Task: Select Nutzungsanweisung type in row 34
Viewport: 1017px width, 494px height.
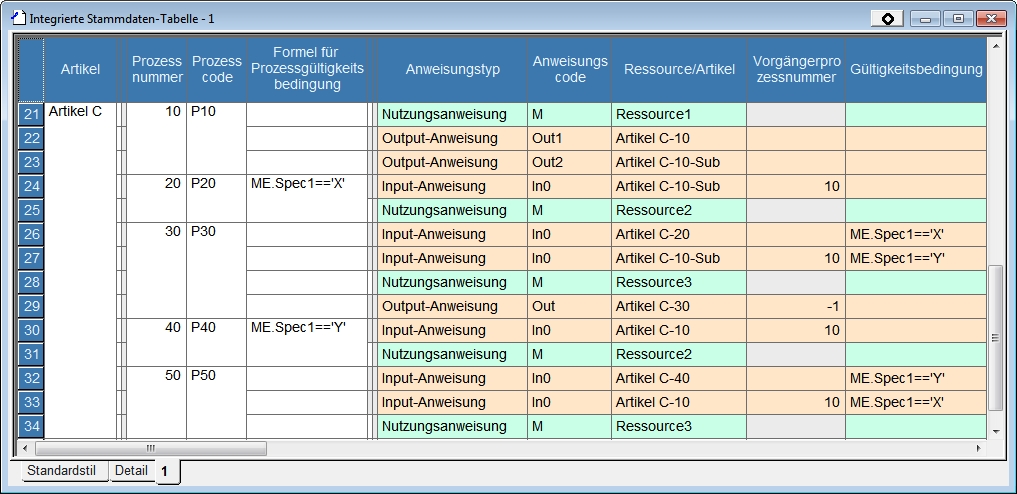Action: point(453,426)
